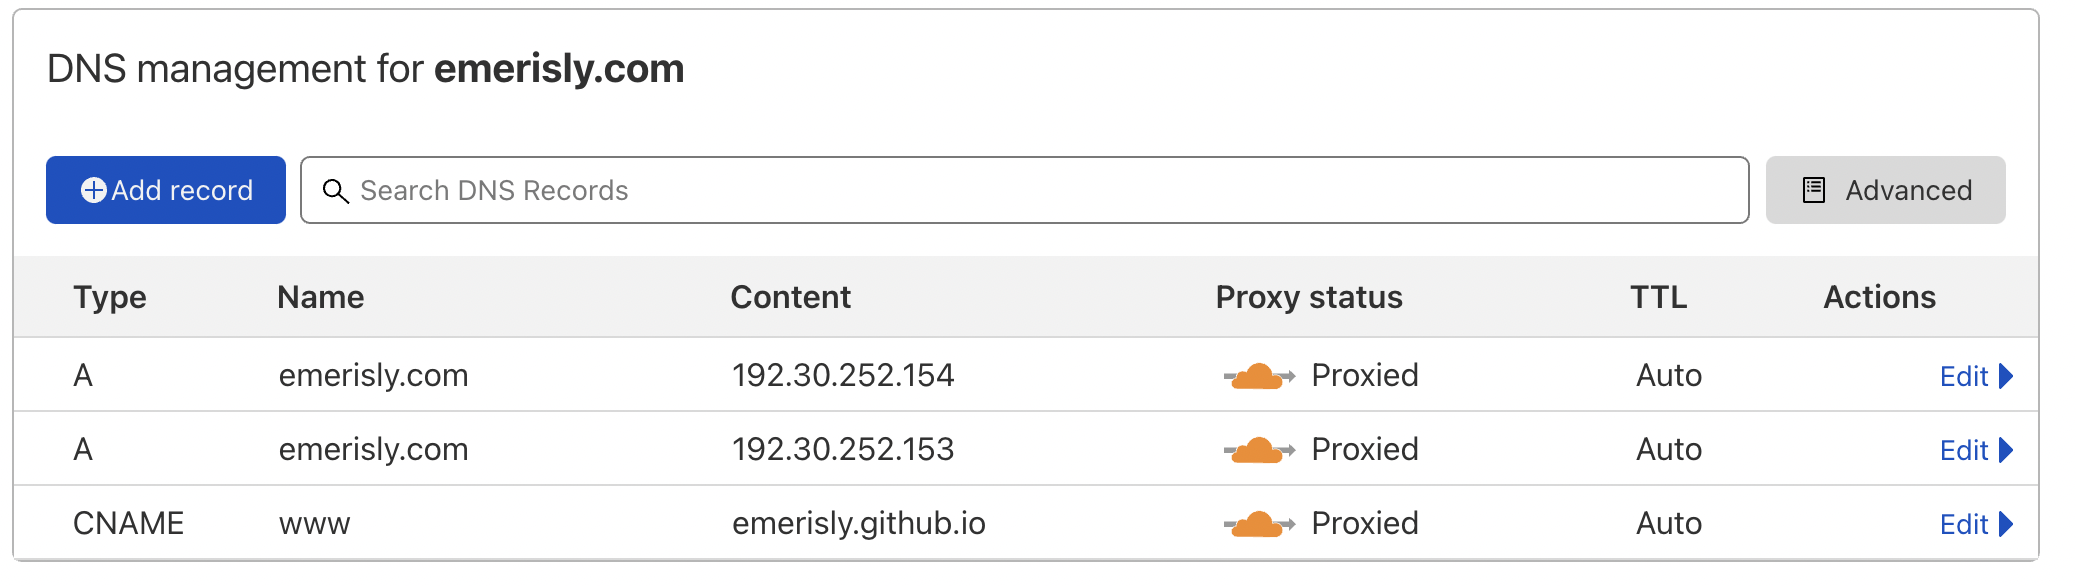Edit the A record pointing to 192.30.252.153
This screenshot has height=586, width=2076.
tap(1963, 450)
